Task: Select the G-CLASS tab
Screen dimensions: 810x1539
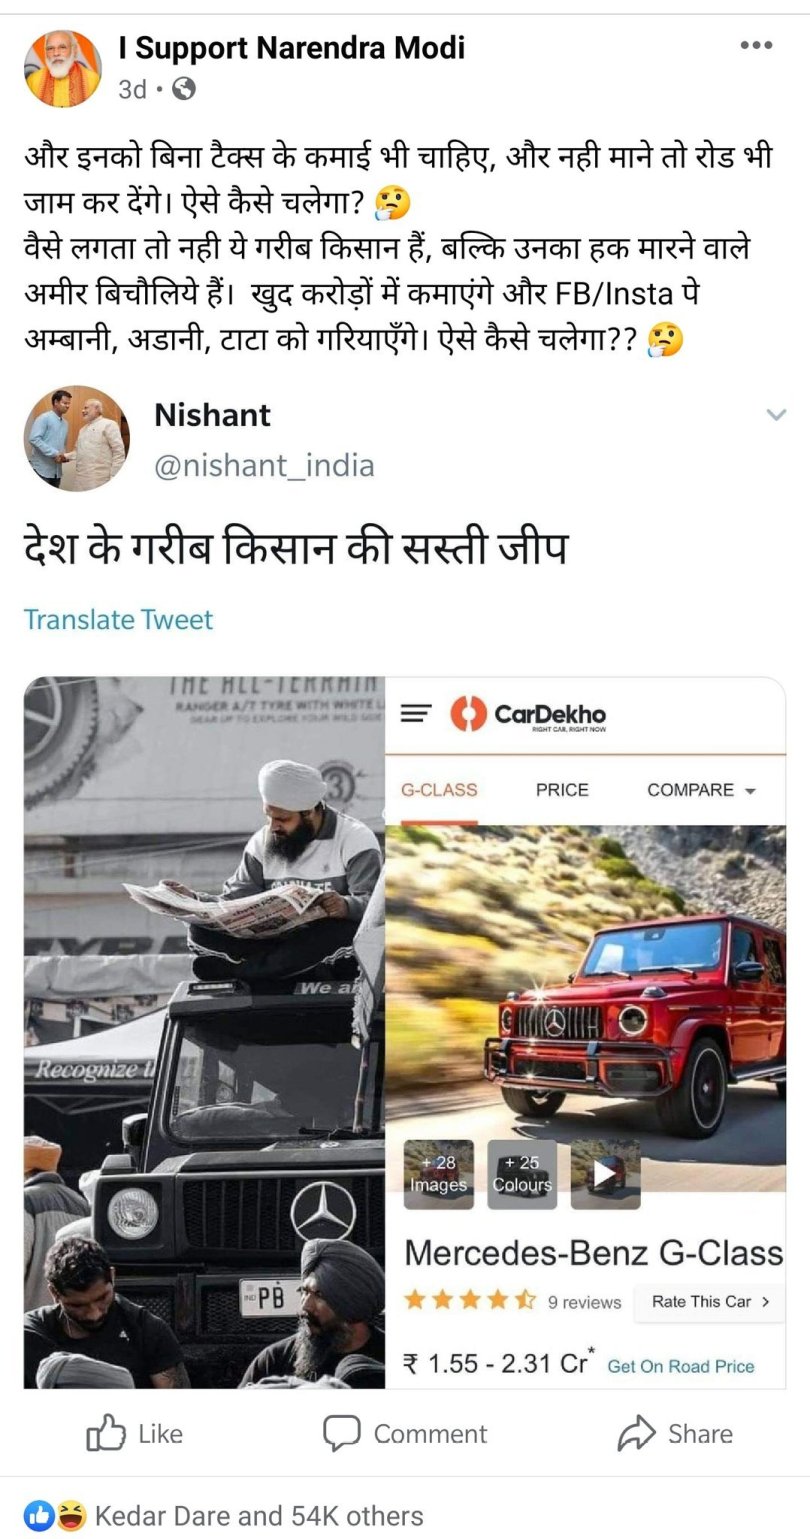Action: pos(439,790)
